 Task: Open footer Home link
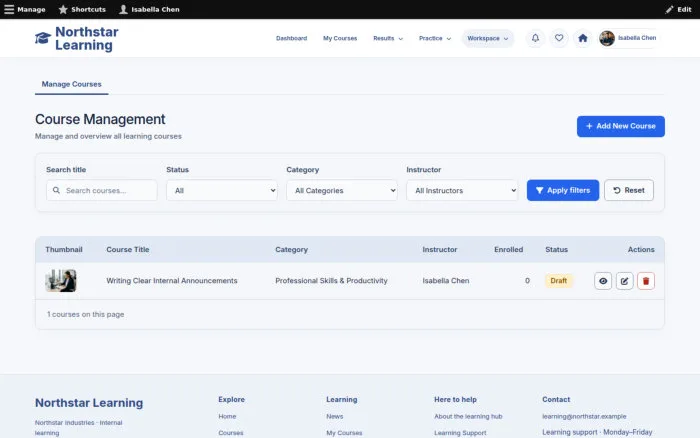click(x=227, y=416)
